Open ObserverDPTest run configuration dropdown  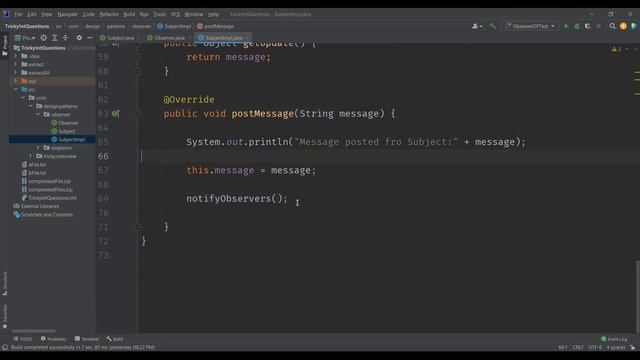point(530,26)
